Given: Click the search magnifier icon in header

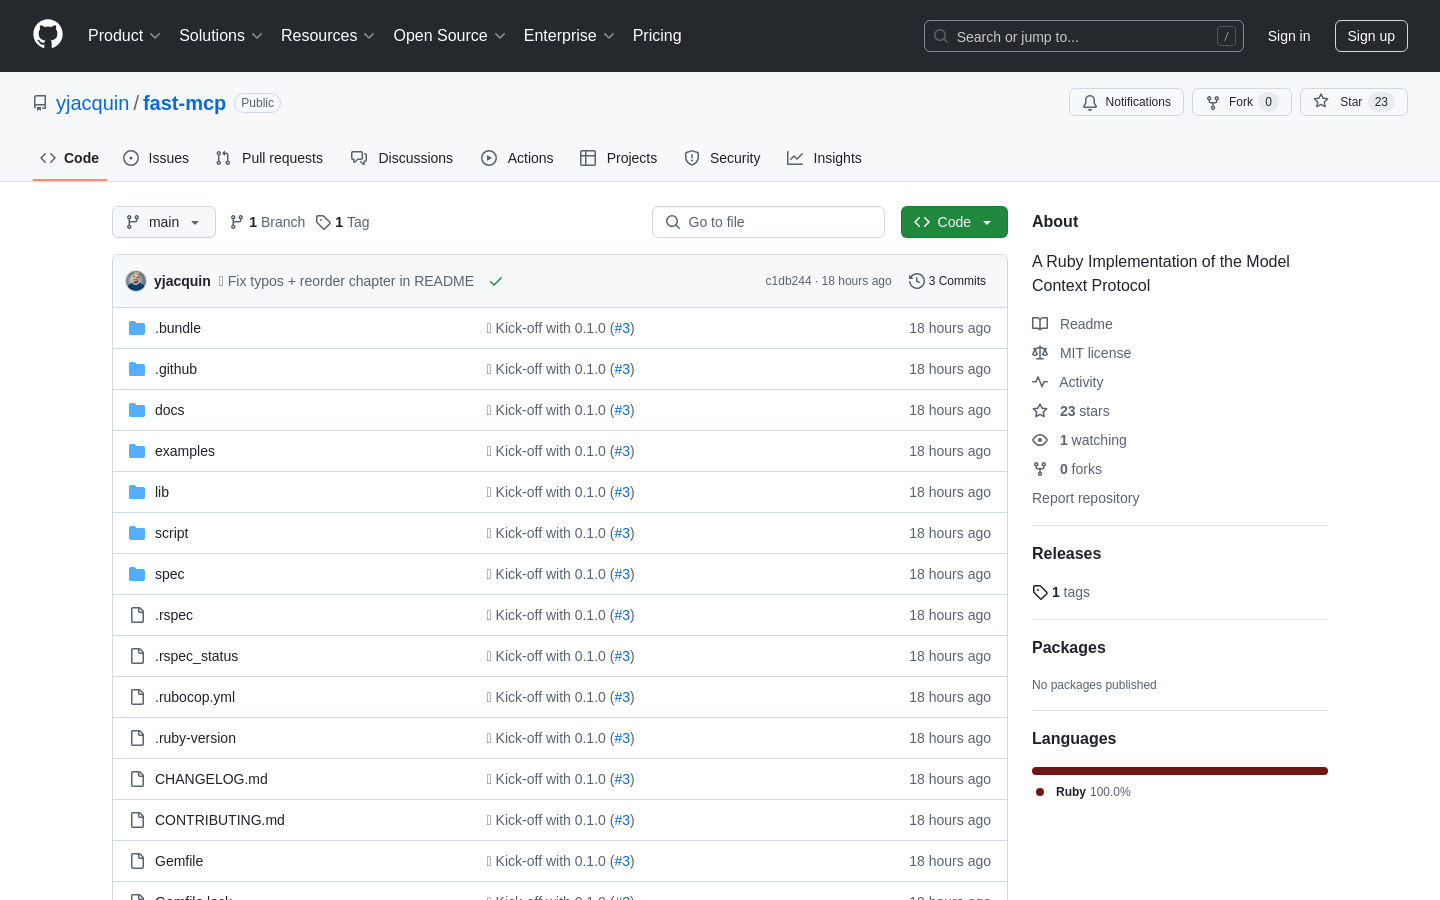Looking at the screenshot, I should click(x=941, y=36).
